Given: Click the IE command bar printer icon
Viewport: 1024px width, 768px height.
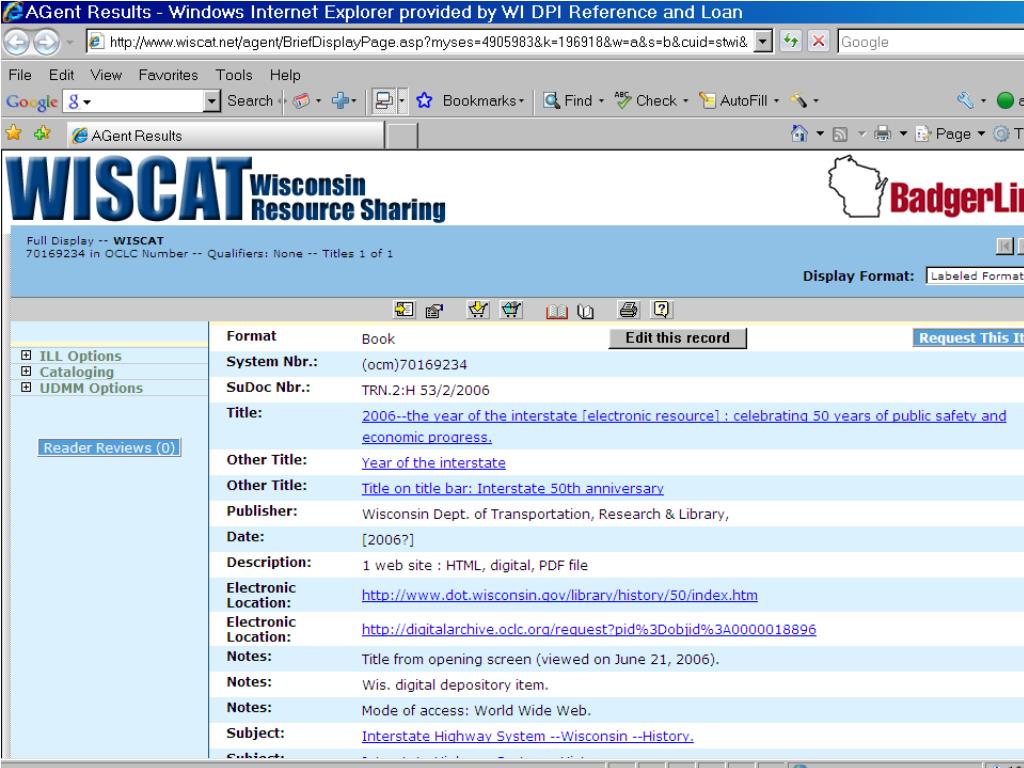Looking at the screenshot, I should point(882,134).
